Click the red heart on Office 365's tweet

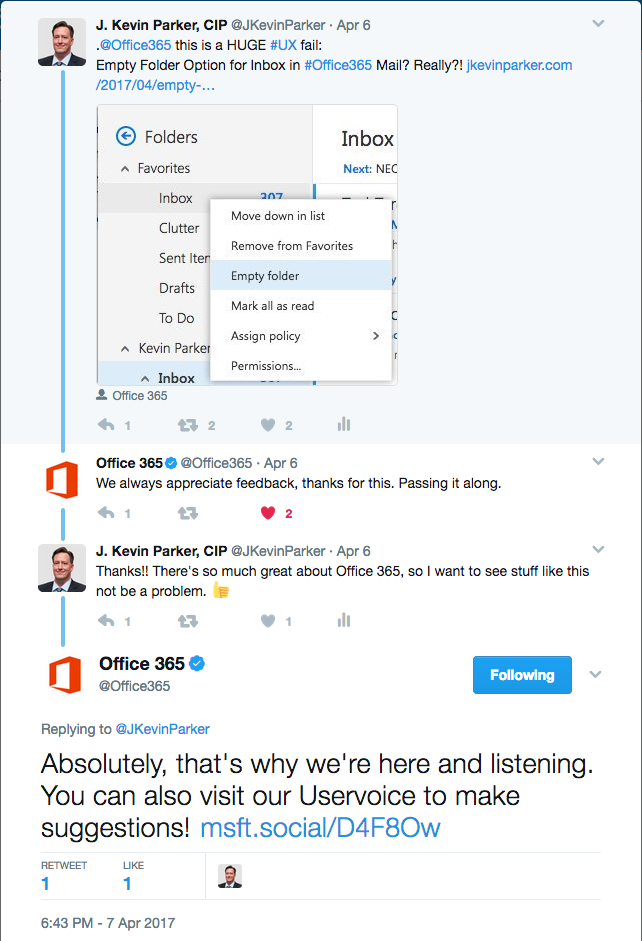[268, 513]
